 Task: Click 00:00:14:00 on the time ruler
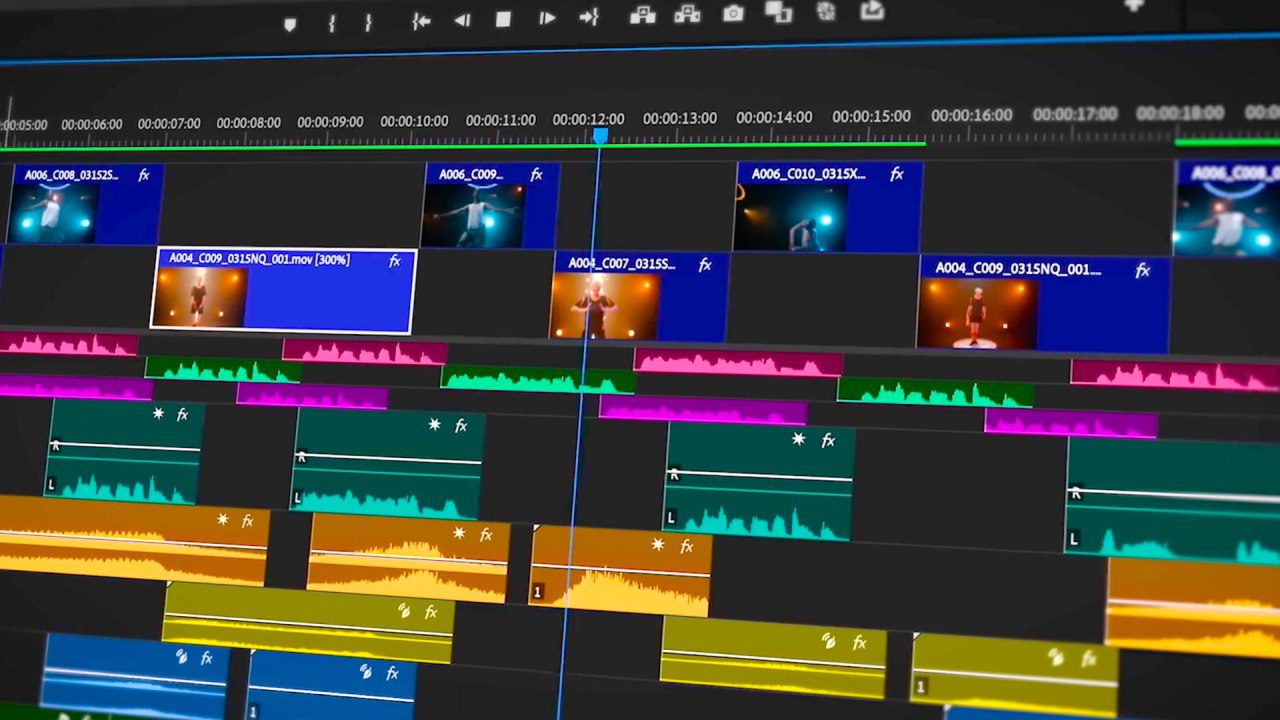(x=774, y=118)
